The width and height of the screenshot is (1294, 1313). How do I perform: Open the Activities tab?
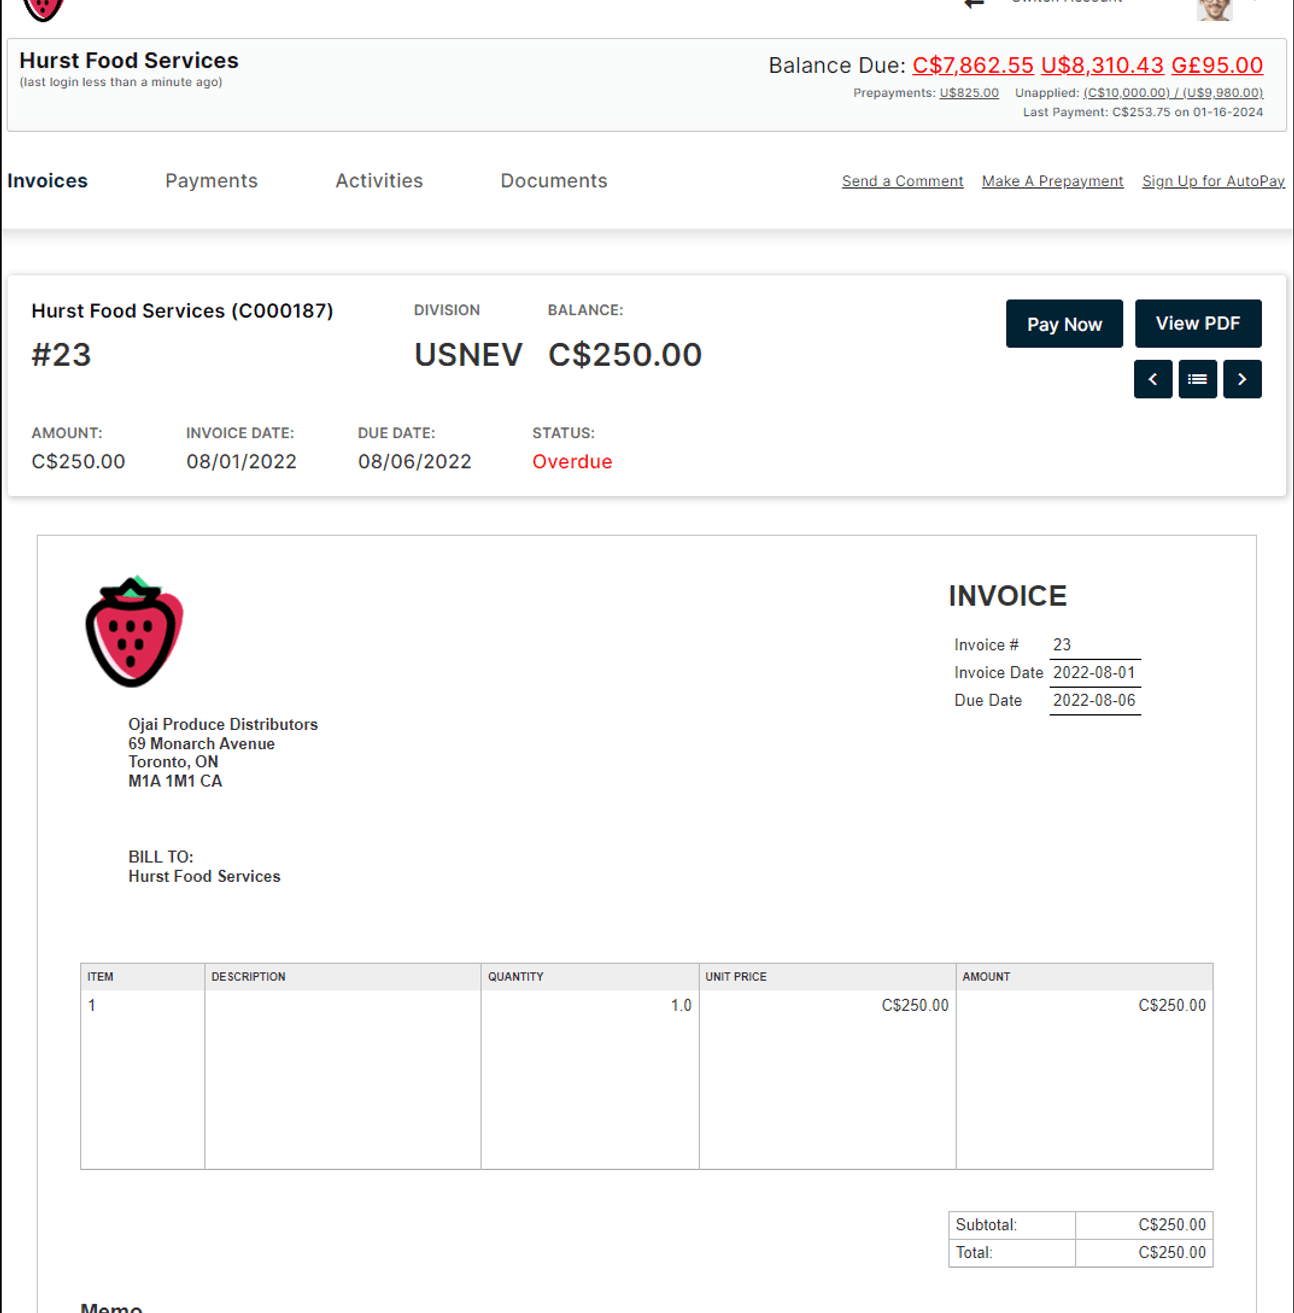click(379, 181)
